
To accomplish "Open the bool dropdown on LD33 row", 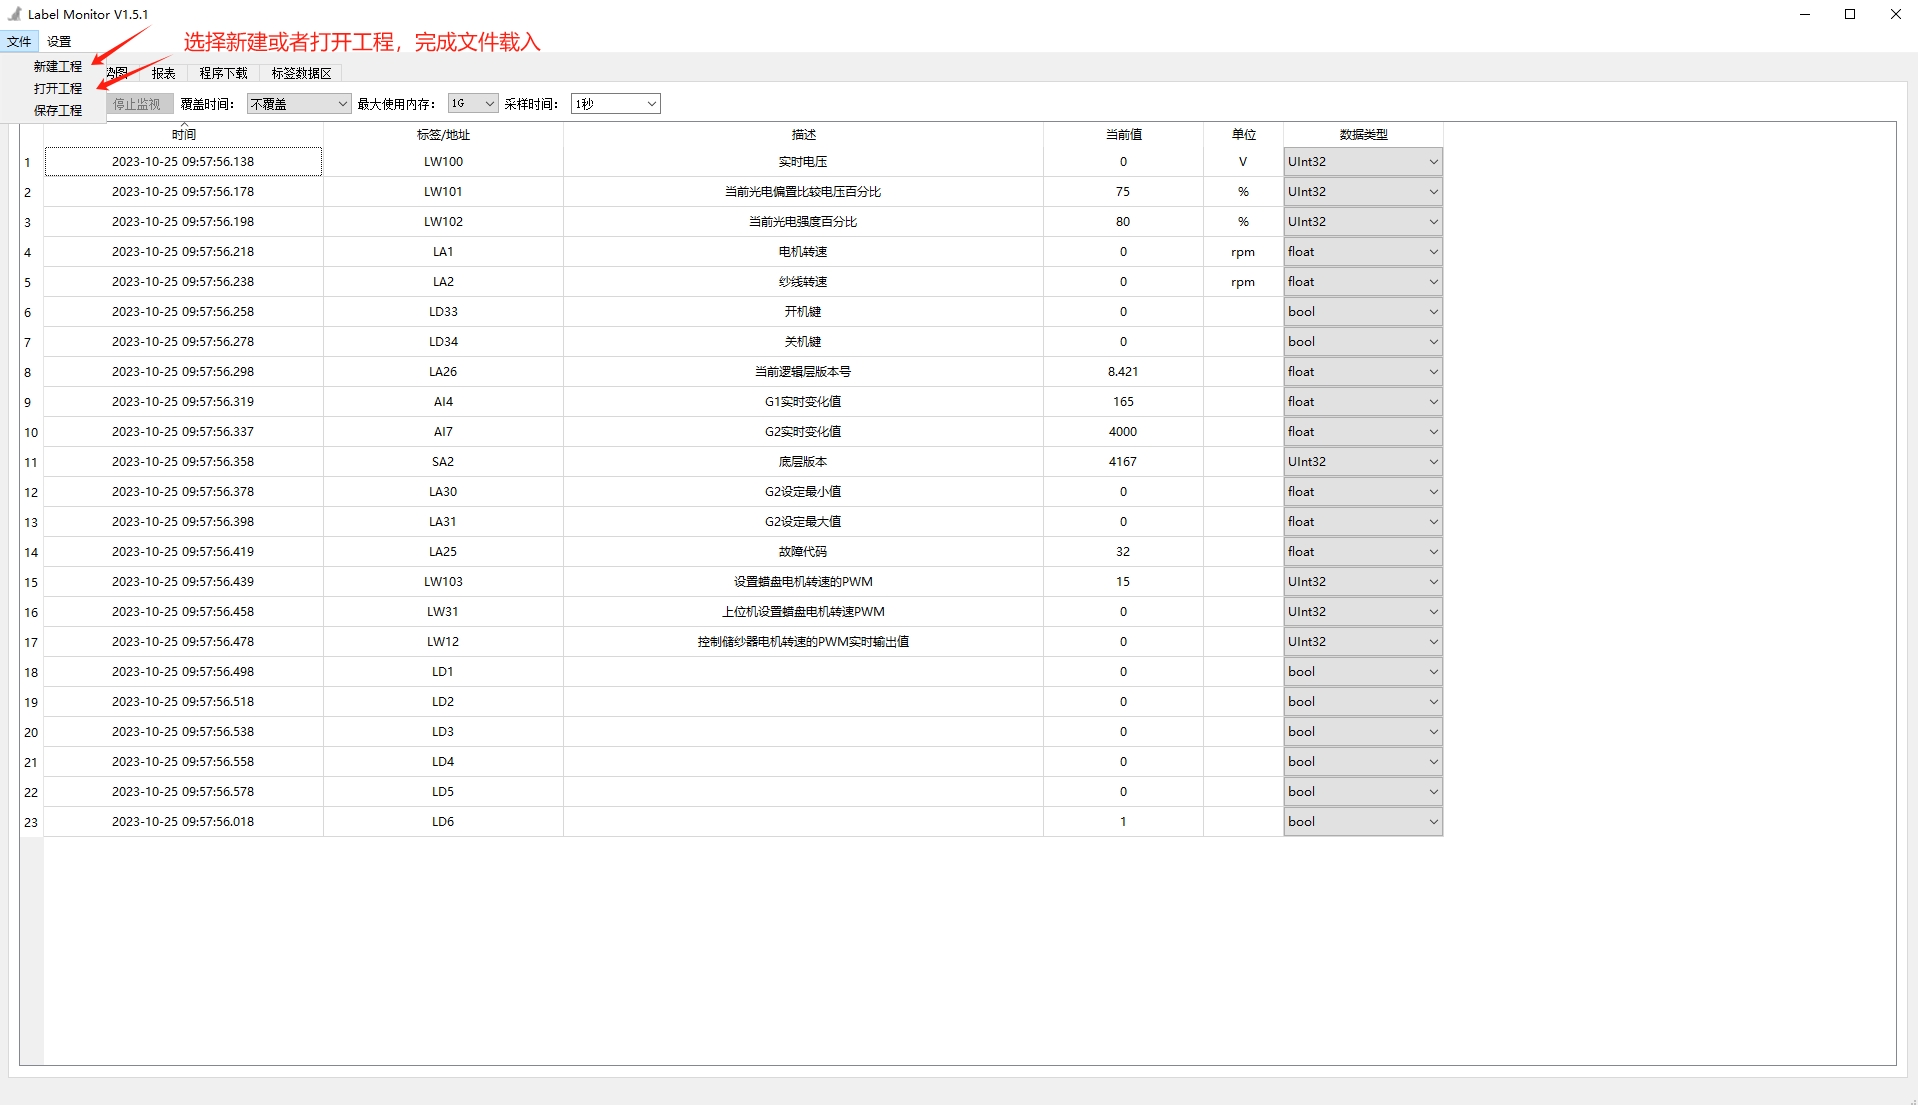I will click(1362, 311).
